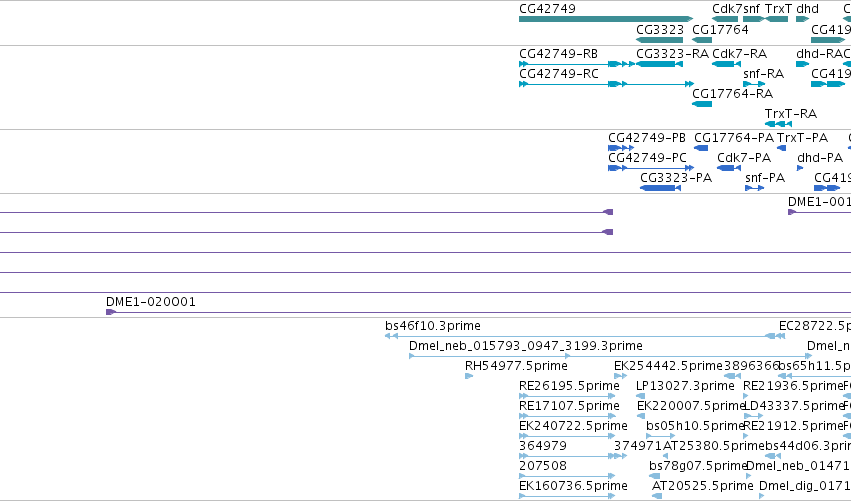
Task: Click the LP13027.3prime EST label
Action: pyautogui.click(x=685, y=386)
